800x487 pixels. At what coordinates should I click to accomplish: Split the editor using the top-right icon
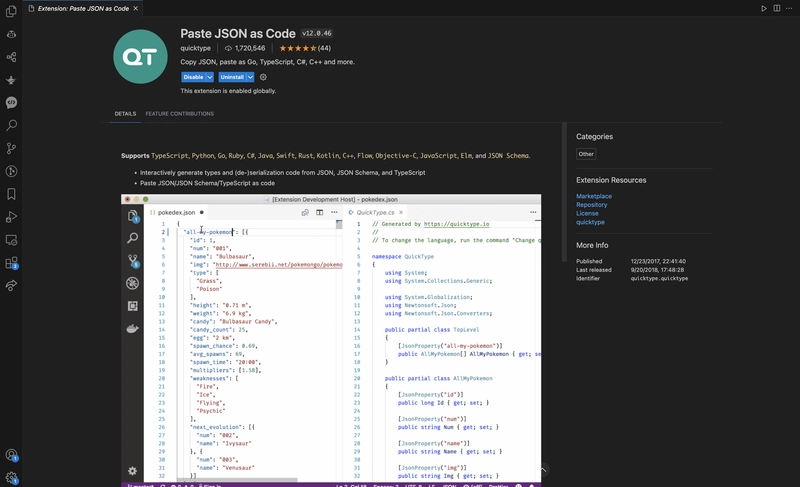pyautogui.click(x=777, y=9)
